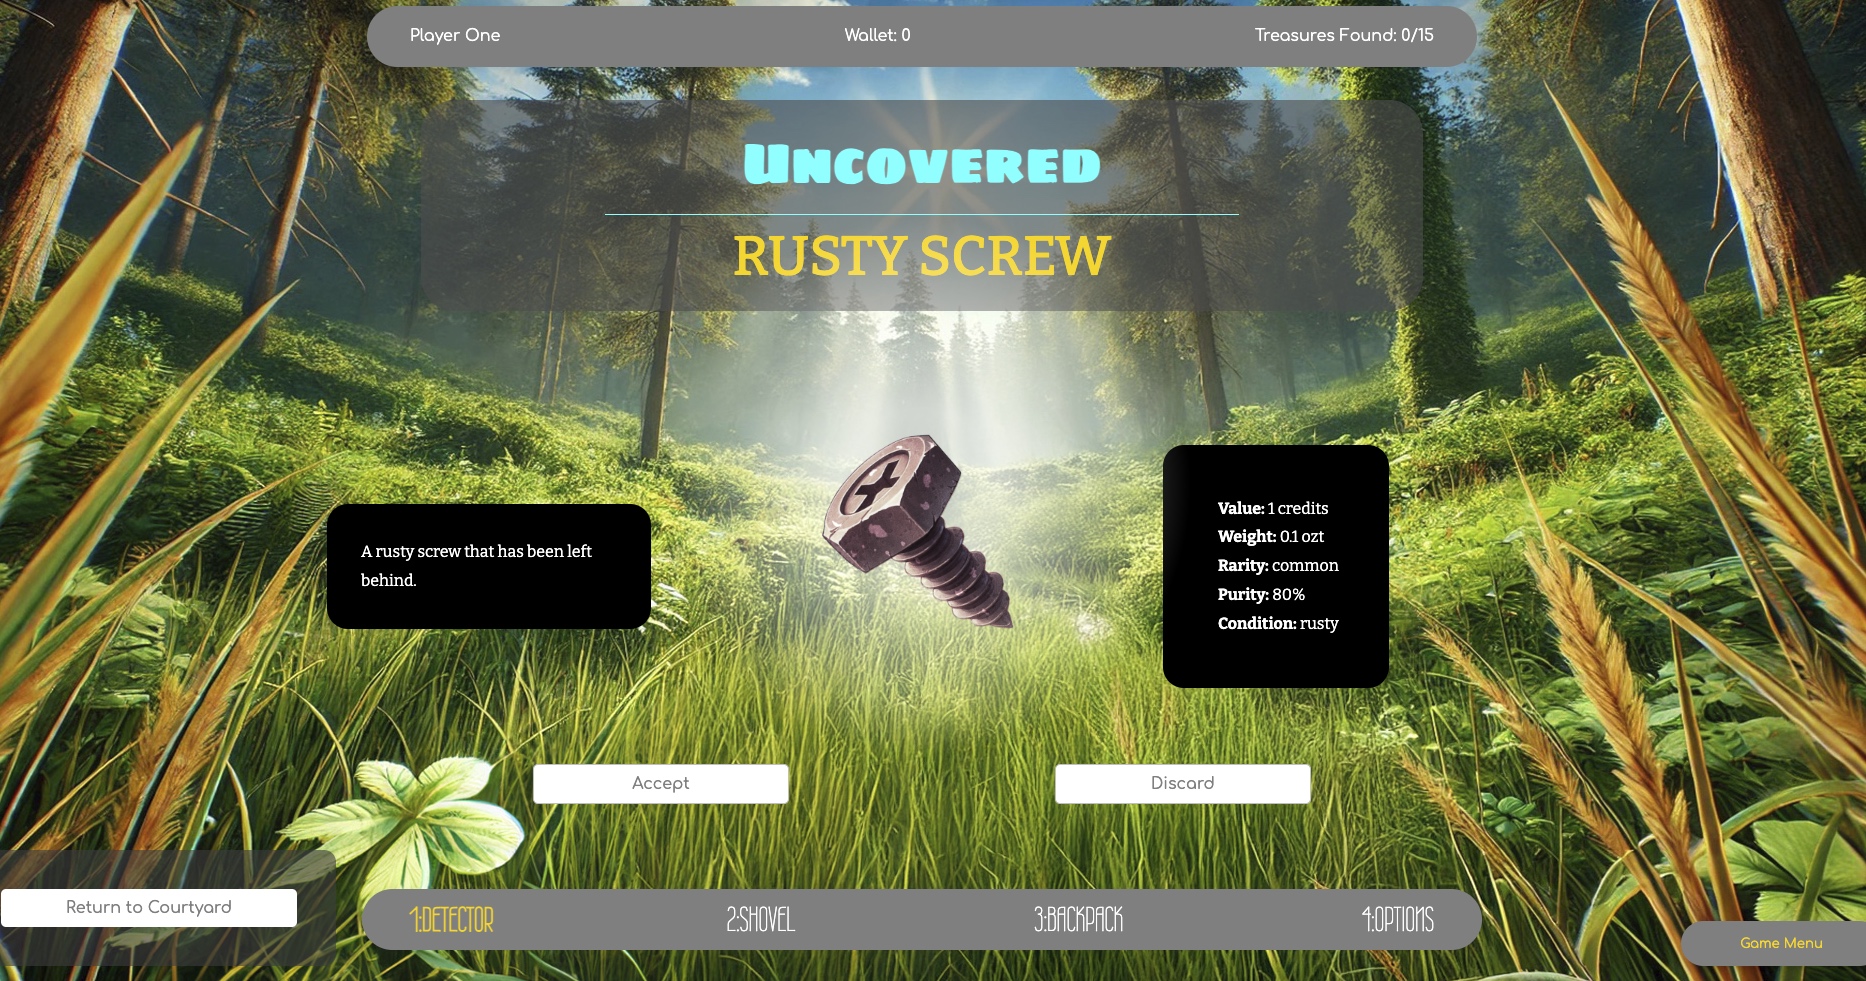The height and width of the screenshot is (981, 1866).
Task: Click the RUSTY SCREW title
Action: pyautogui.click(x=922, y=256)
